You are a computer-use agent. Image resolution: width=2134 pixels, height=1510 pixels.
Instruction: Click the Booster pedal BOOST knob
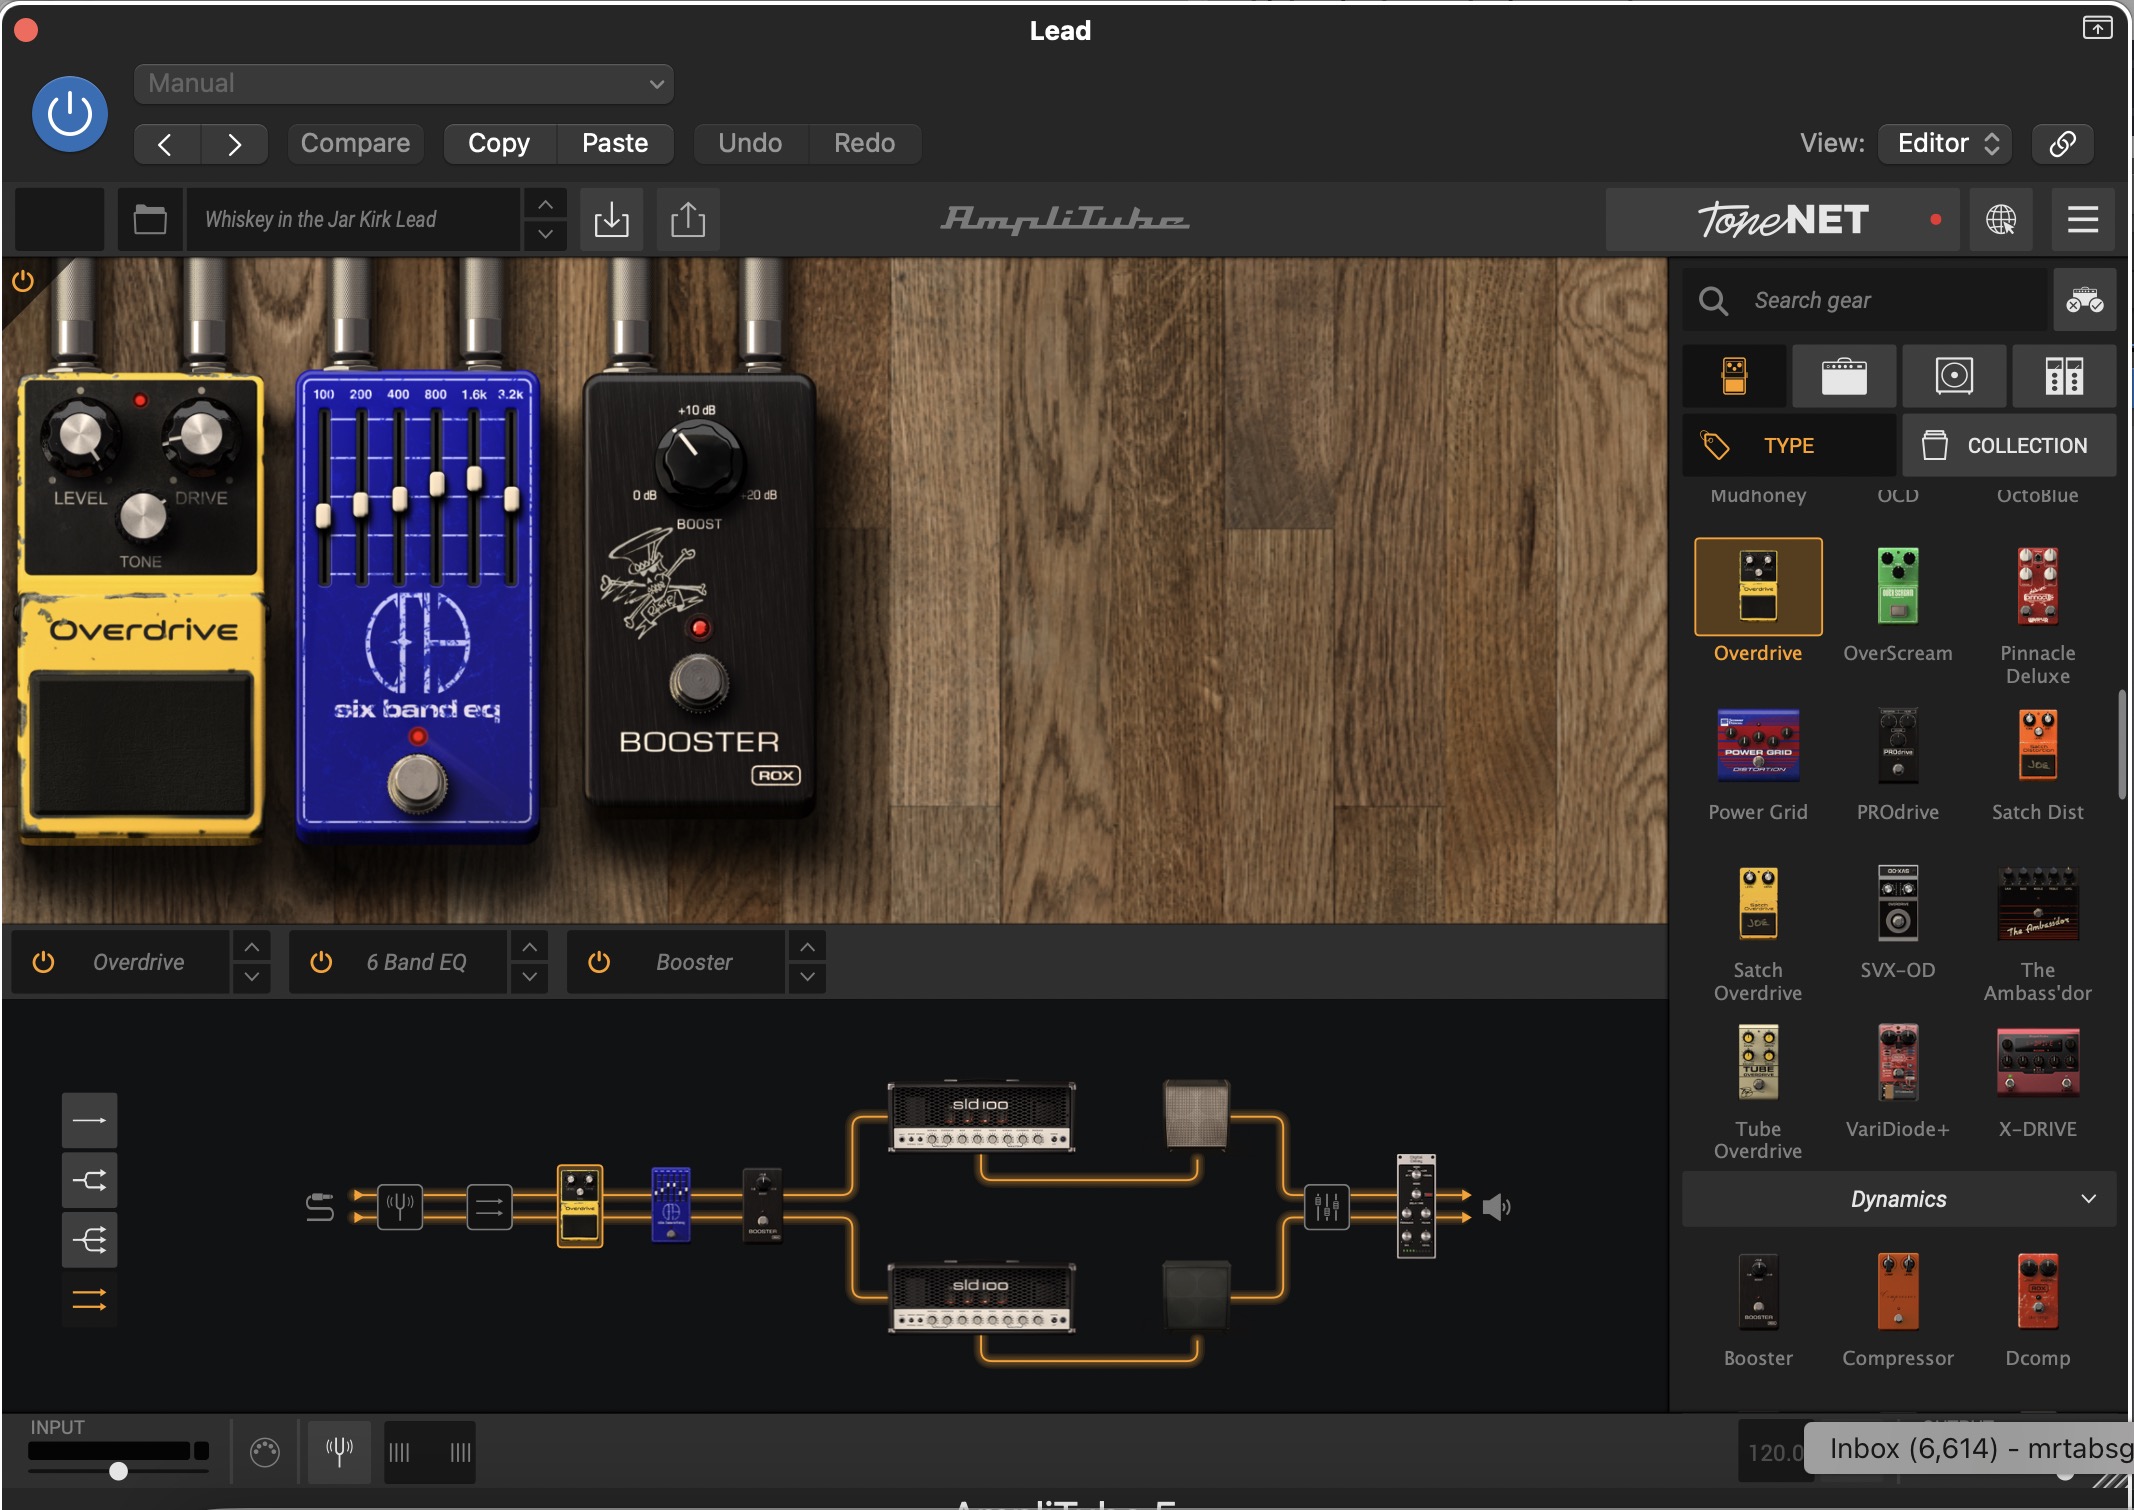tap(698, 462)
